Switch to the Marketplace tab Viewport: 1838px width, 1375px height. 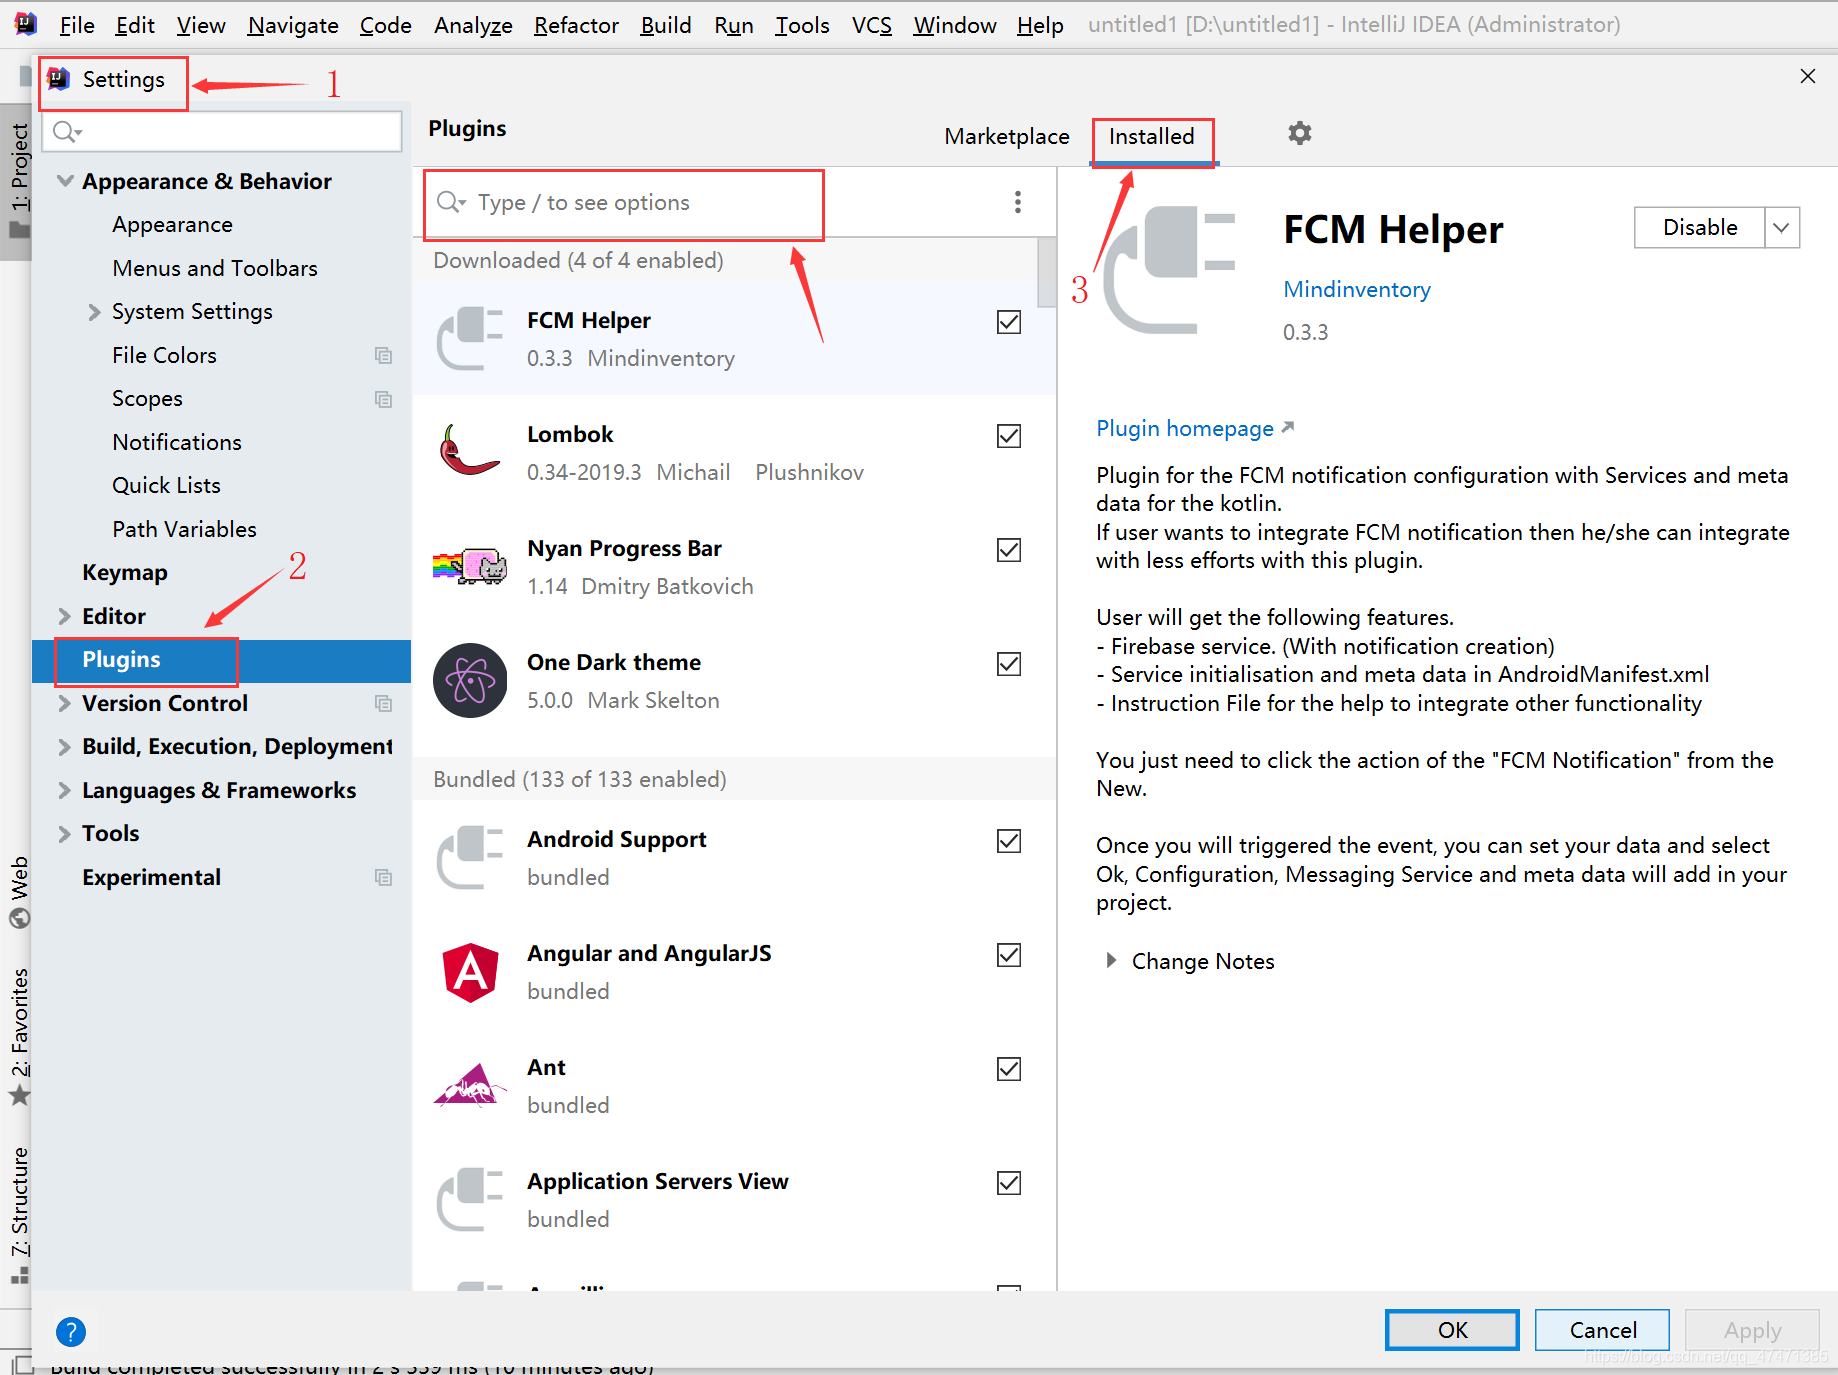point(1006,136)
